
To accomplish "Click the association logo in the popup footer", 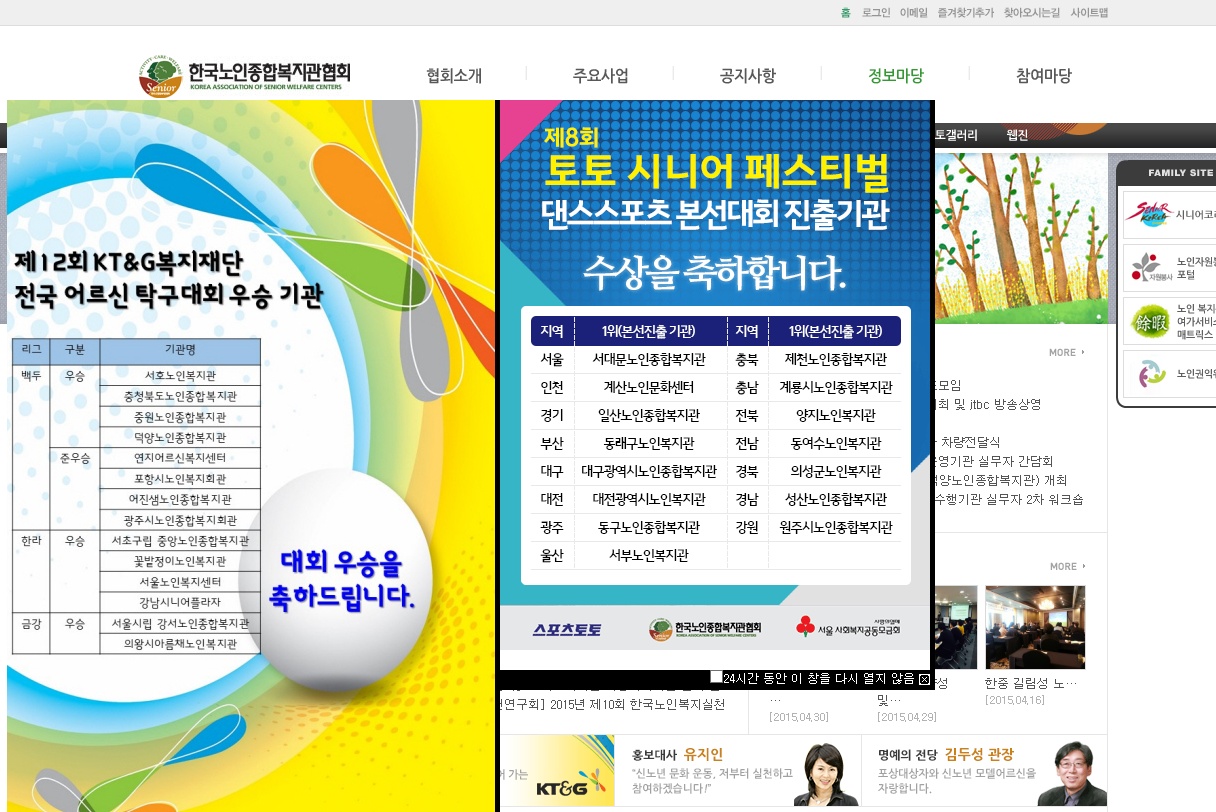I will [x=705, y=628].
